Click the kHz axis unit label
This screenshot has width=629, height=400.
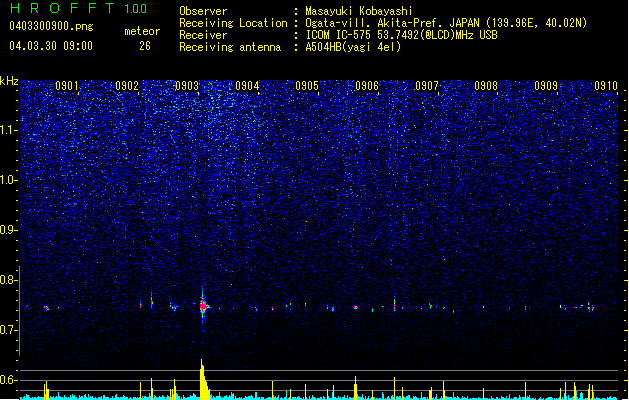pyautogui.click(x=9, y=81)
